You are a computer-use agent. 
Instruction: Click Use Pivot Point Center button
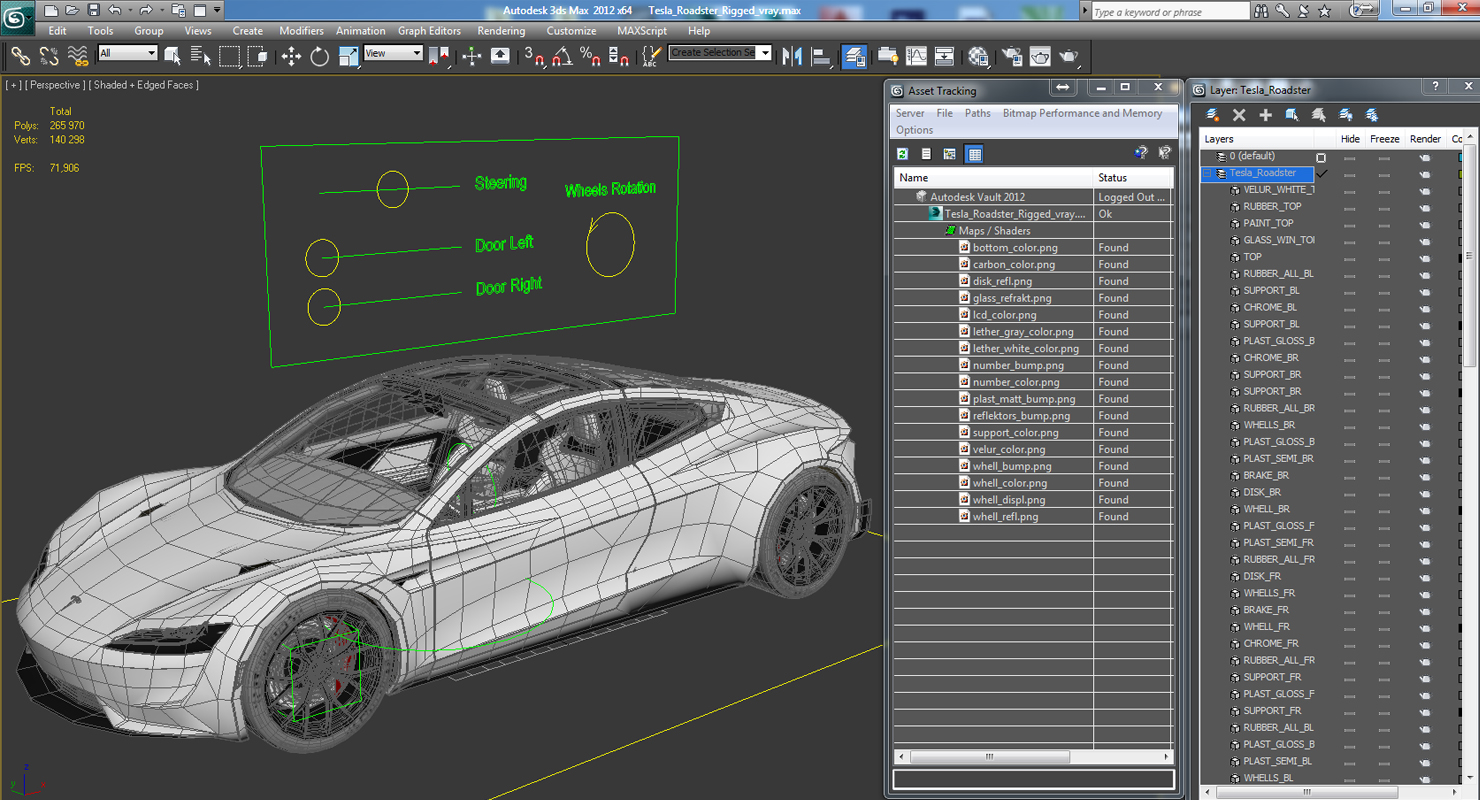(x=438, y=56)
